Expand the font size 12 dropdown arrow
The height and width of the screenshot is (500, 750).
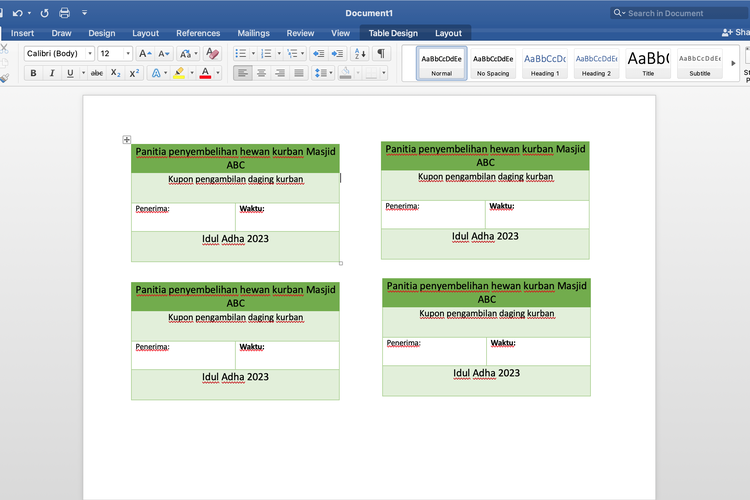click(128, 54)
